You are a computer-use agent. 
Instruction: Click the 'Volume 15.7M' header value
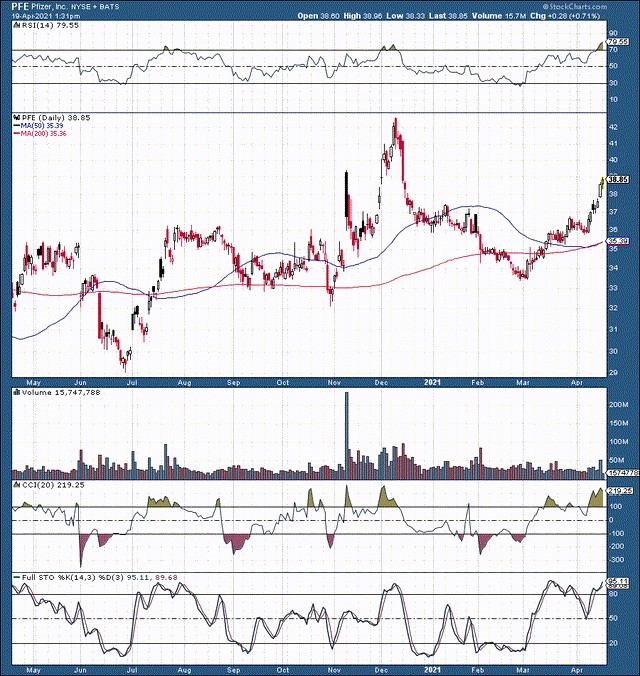[498, 16]
